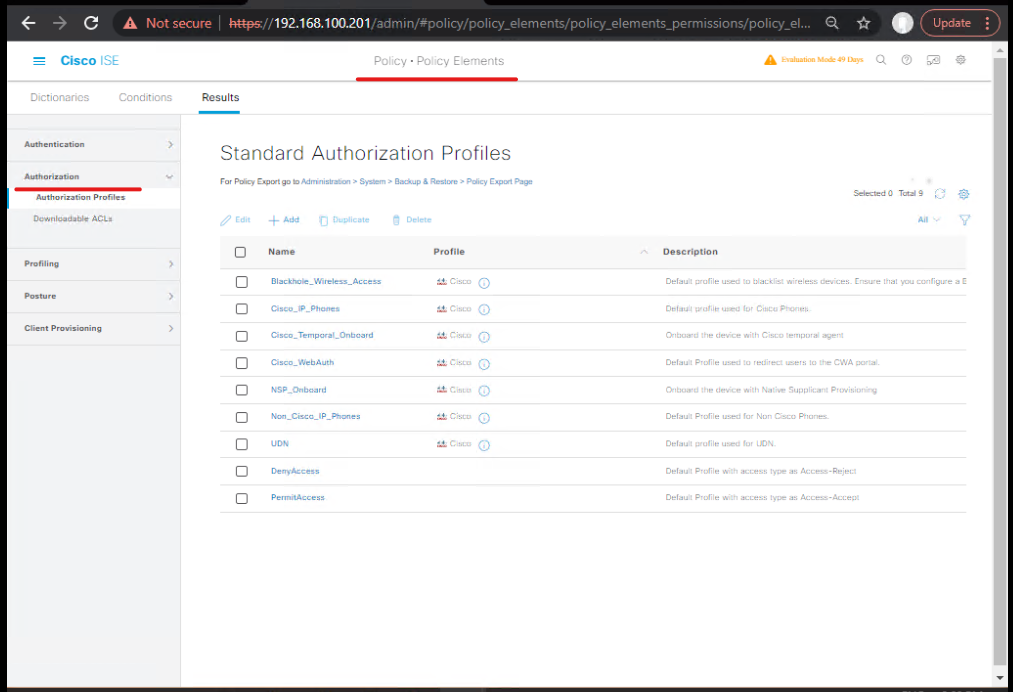Click the table filter funnel icon

965,220
